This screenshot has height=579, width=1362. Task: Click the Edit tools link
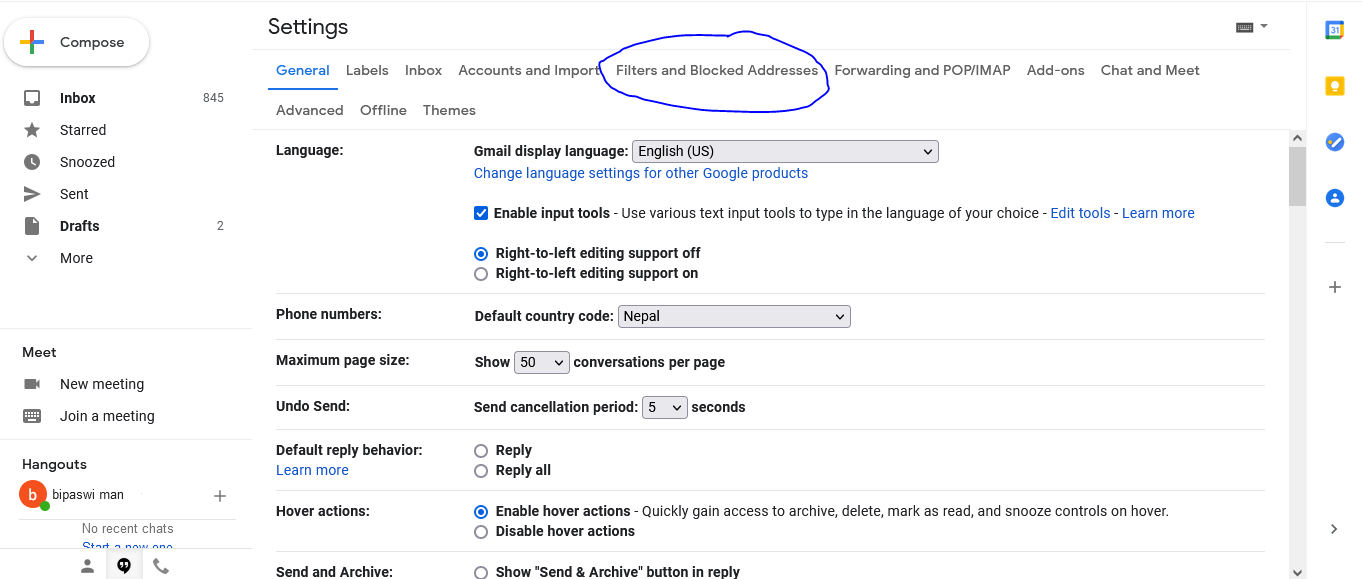1080,213
